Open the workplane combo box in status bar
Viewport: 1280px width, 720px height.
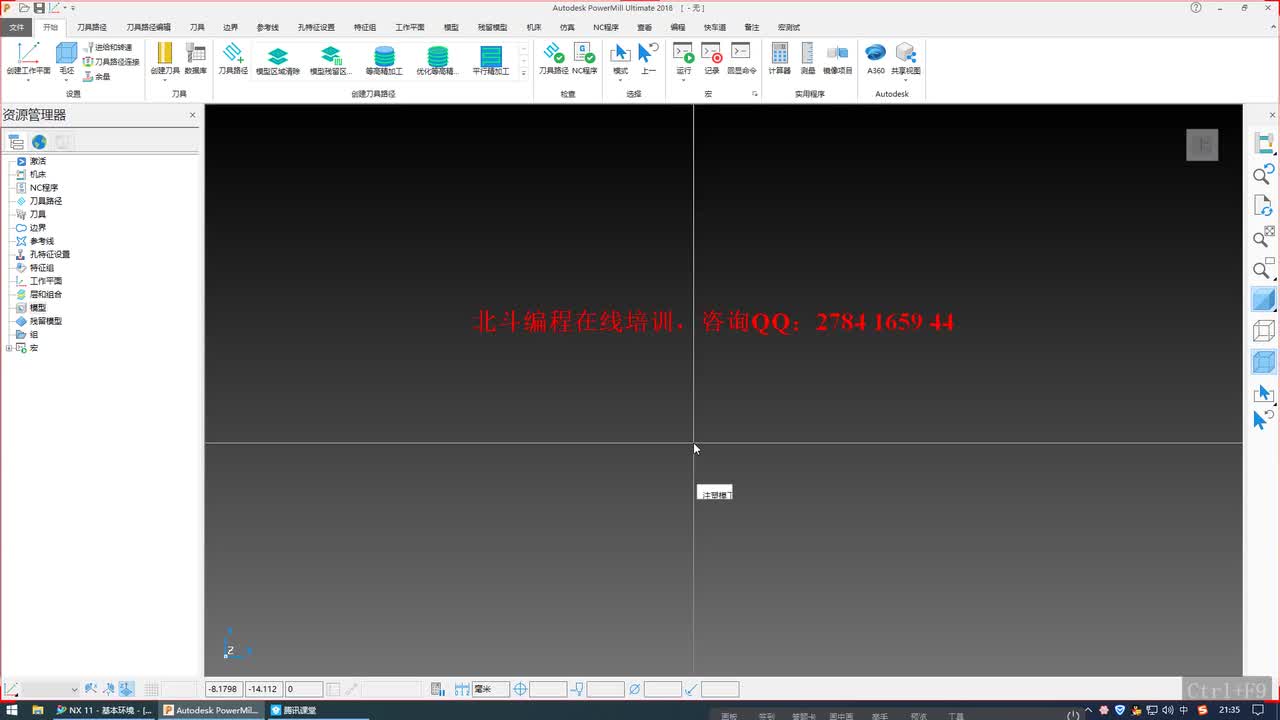coord(50,689)
